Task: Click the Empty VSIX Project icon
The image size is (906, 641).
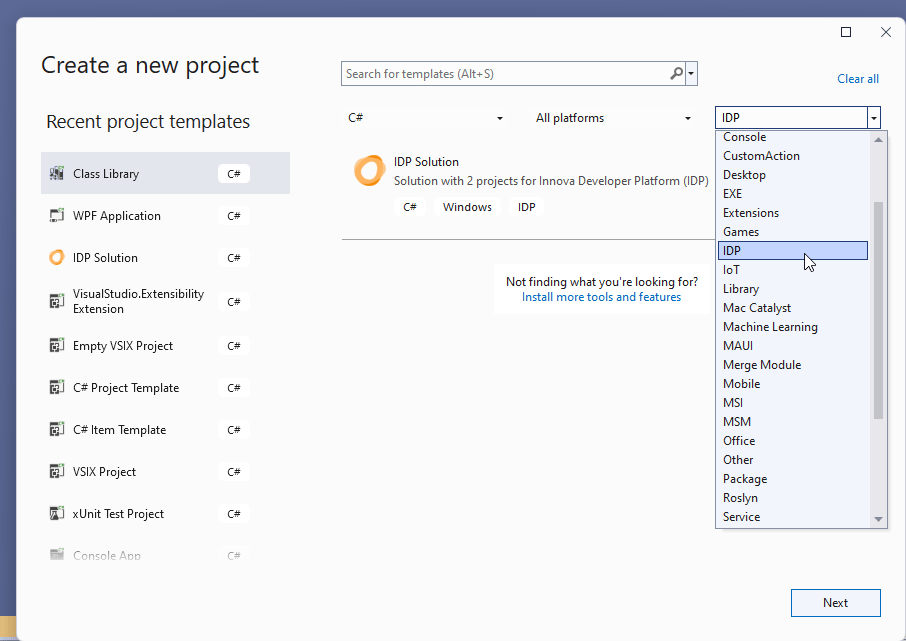Action: pos(57,346)
